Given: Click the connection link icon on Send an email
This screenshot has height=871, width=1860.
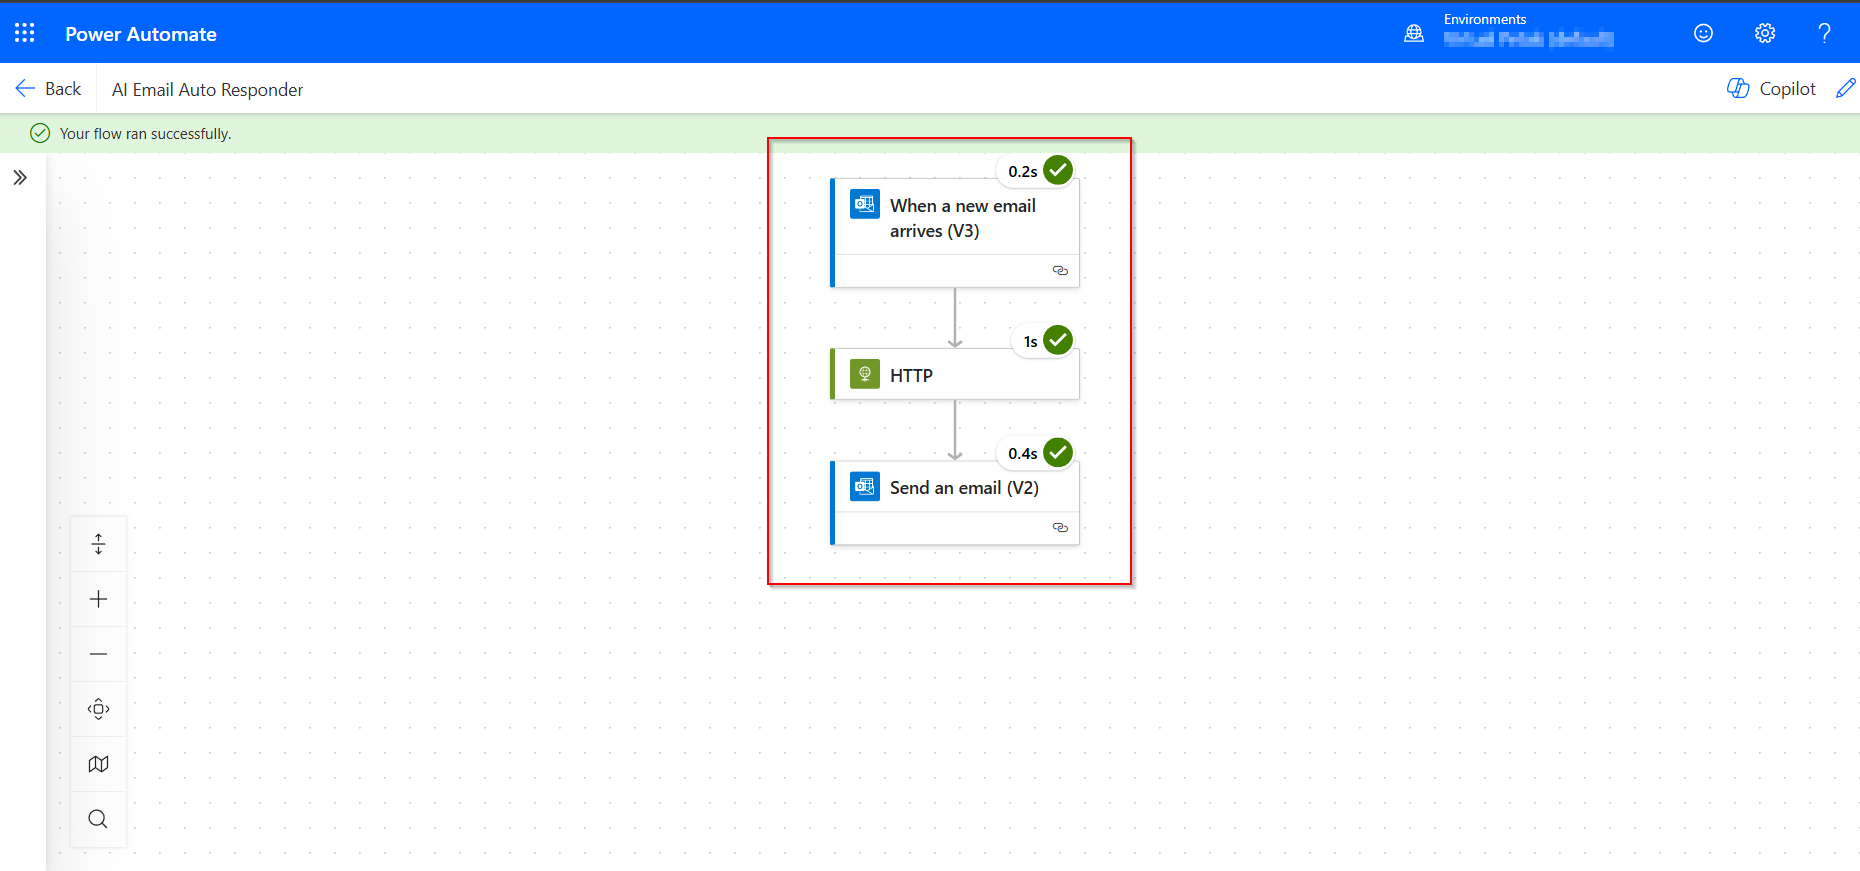Looking at the screenshot, I should [x=1060, y=528].
